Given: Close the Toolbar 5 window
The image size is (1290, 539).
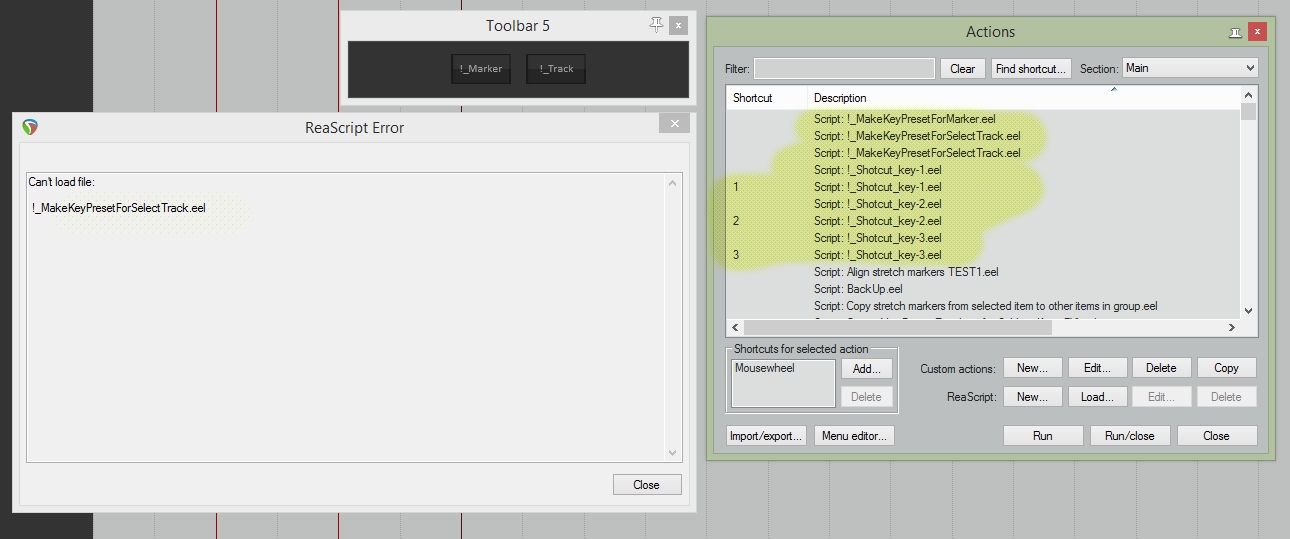Looking at the screenshot, I should (678, 25).
